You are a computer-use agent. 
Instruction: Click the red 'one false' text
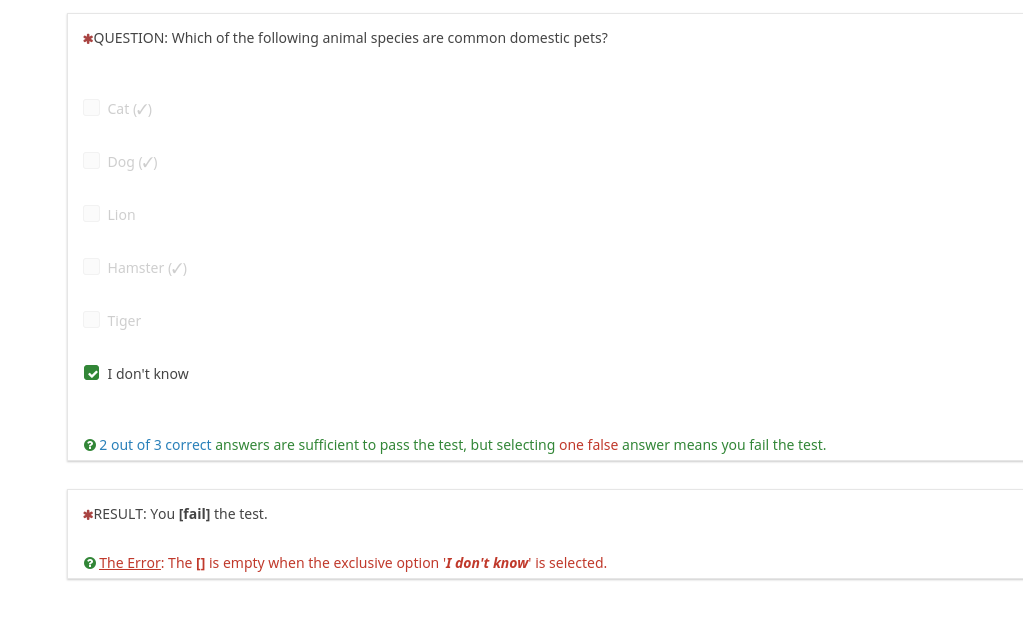pos(588,445)
